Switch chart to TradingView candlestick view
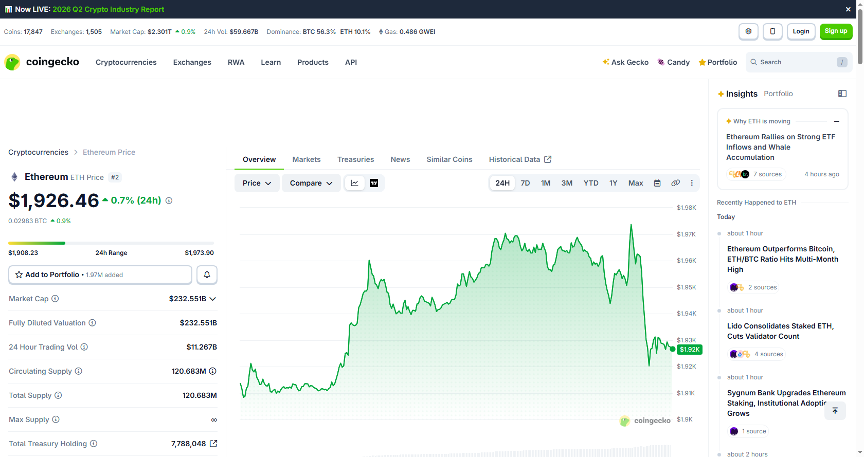 pos(374,183)
